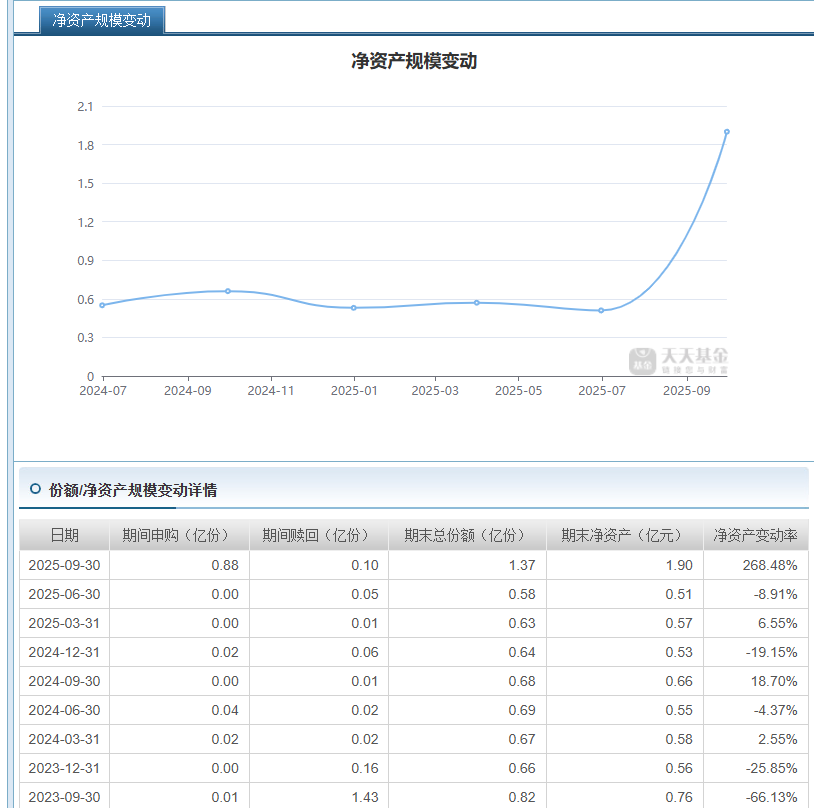The height and width of the screenshot is (808, 814).
Task: Click the 6.55% change rate cell
Action: 755,623
